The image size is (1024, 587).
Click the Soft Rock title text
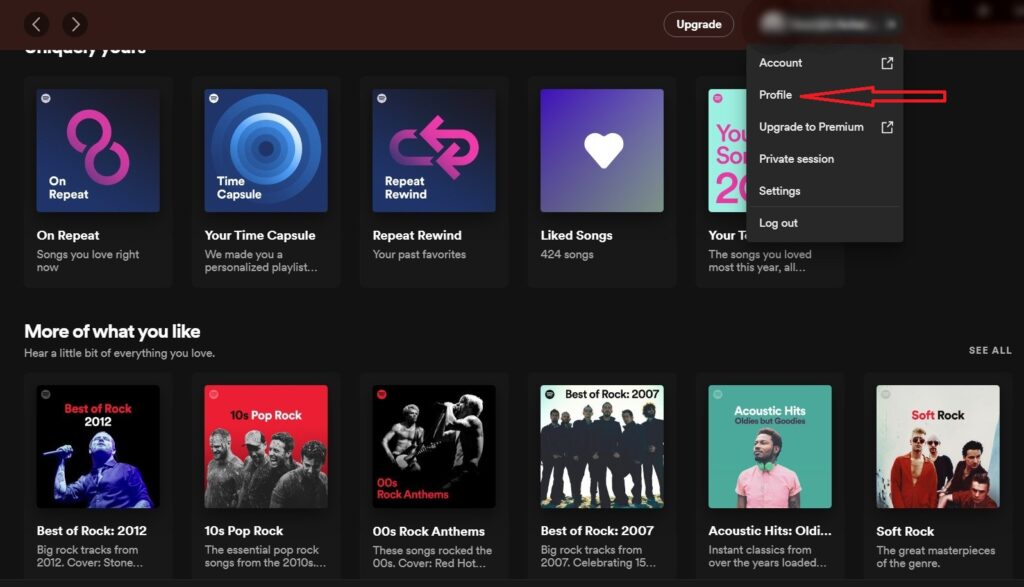coord(905,531)
